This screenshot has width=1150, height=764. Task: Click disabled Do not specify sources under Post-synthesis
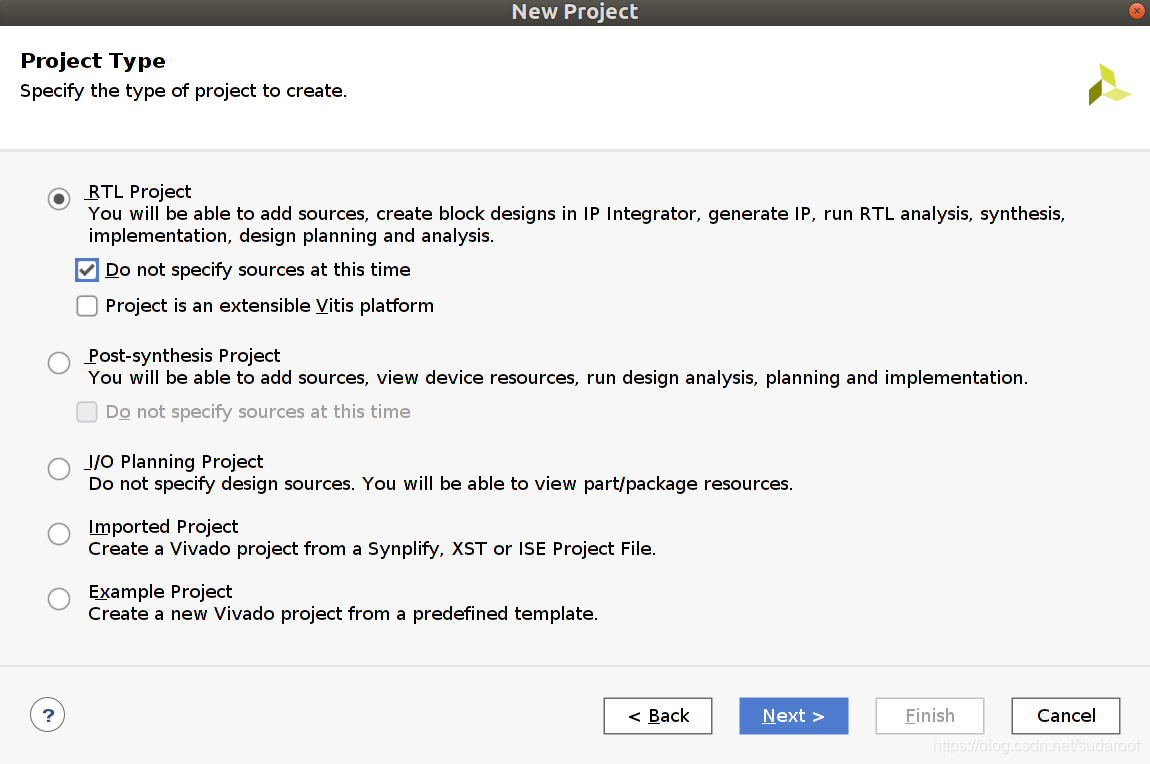click(x=87, y=412)
